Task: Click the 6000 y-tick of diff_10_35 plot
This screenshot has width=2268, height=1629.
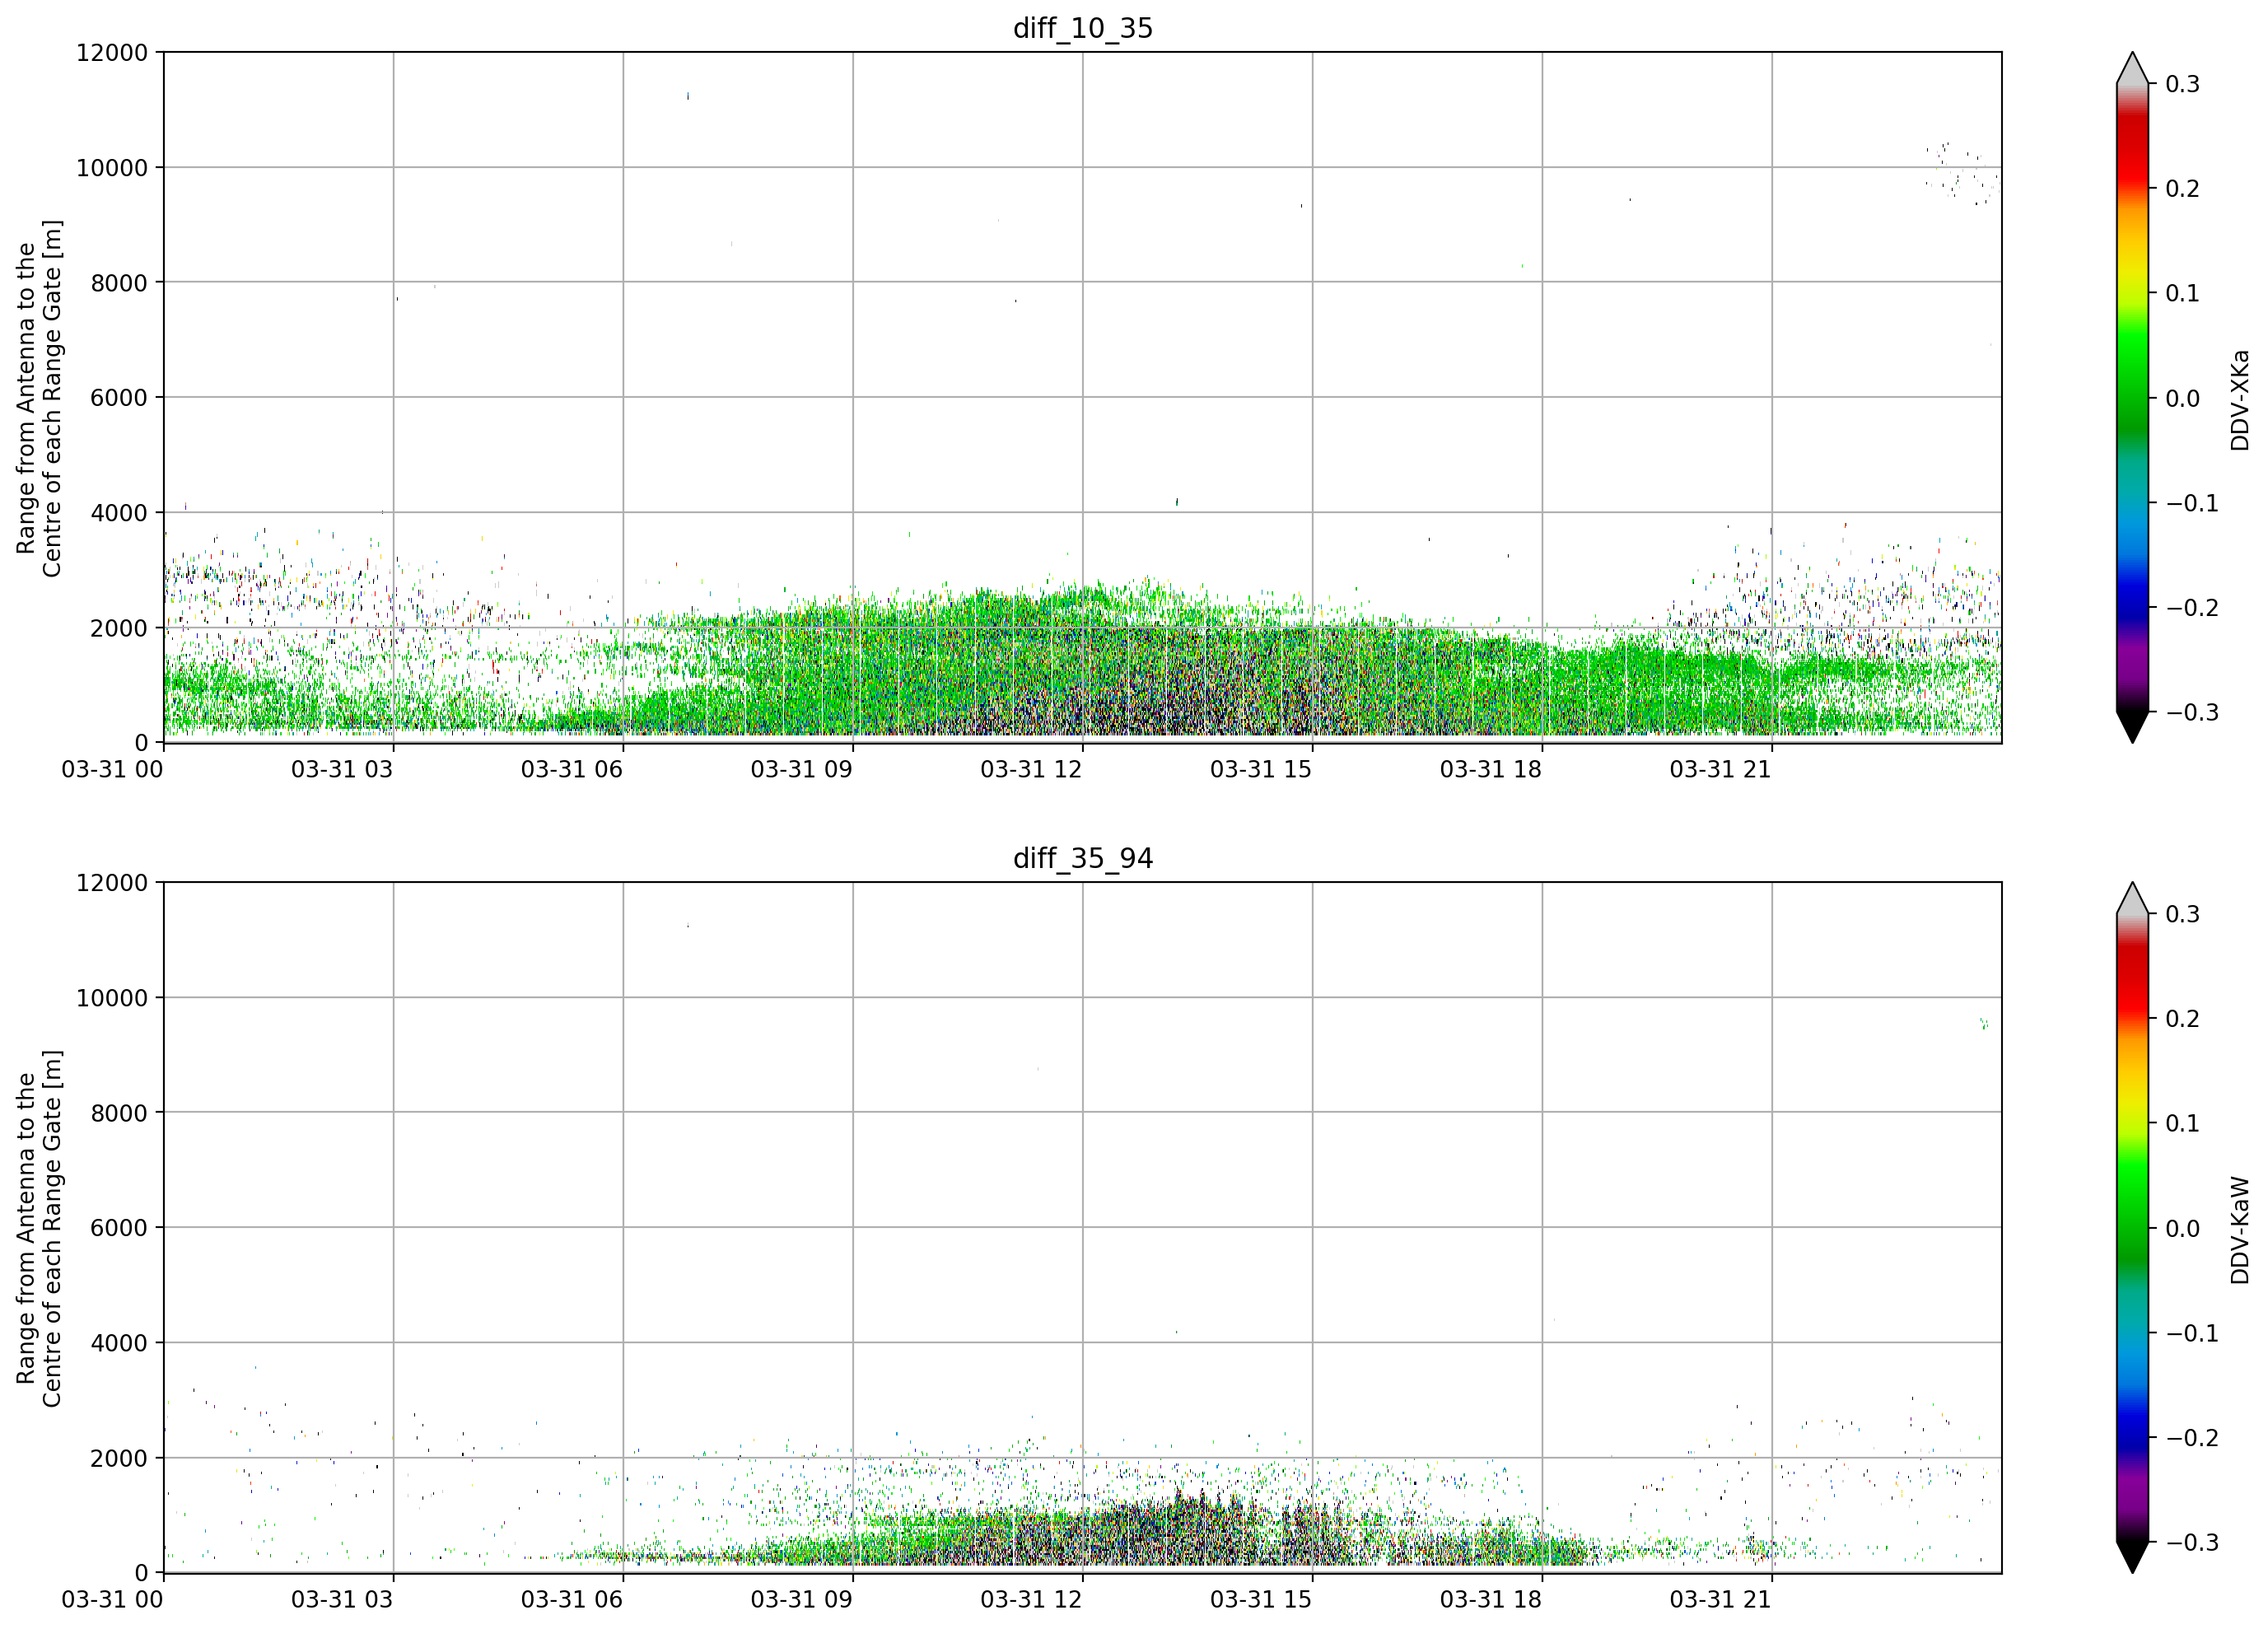Action: click(x=119, y=398)
